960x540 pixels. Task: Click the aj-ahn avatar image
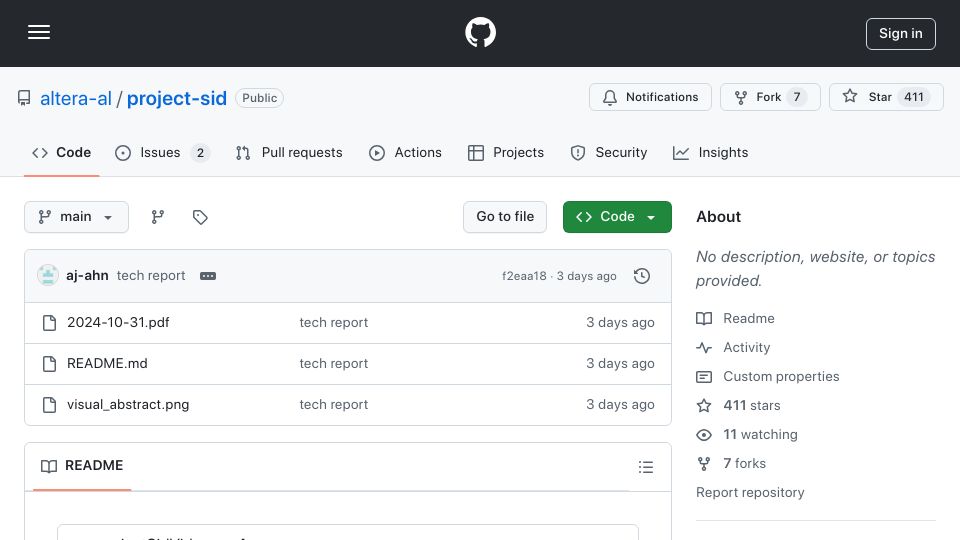point(48,276)
